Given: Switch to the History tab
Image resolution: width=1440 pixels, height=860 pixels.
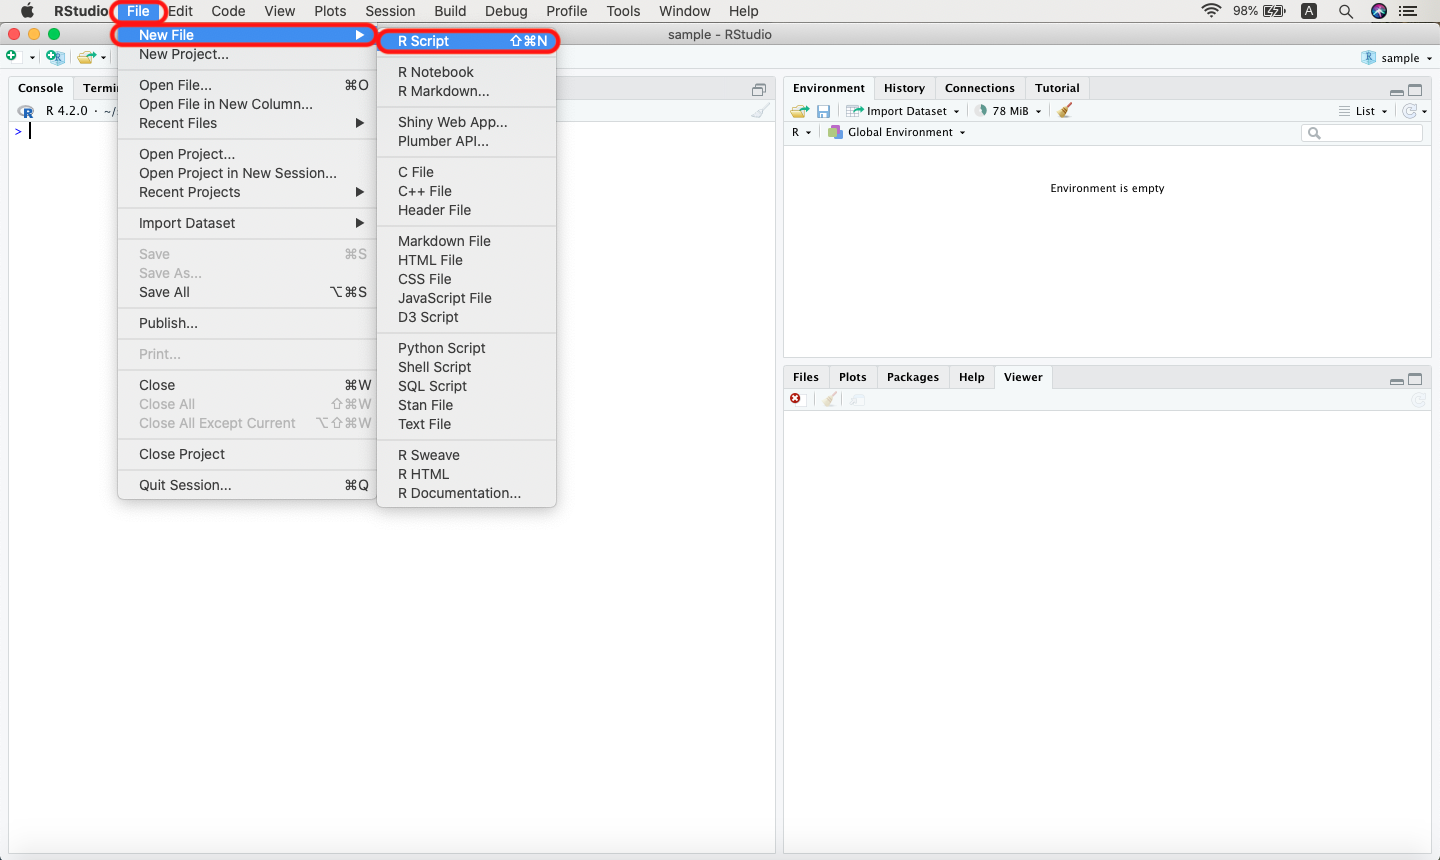Looking at the screenshot, I should pyautogui.click(x=904, y=88).
